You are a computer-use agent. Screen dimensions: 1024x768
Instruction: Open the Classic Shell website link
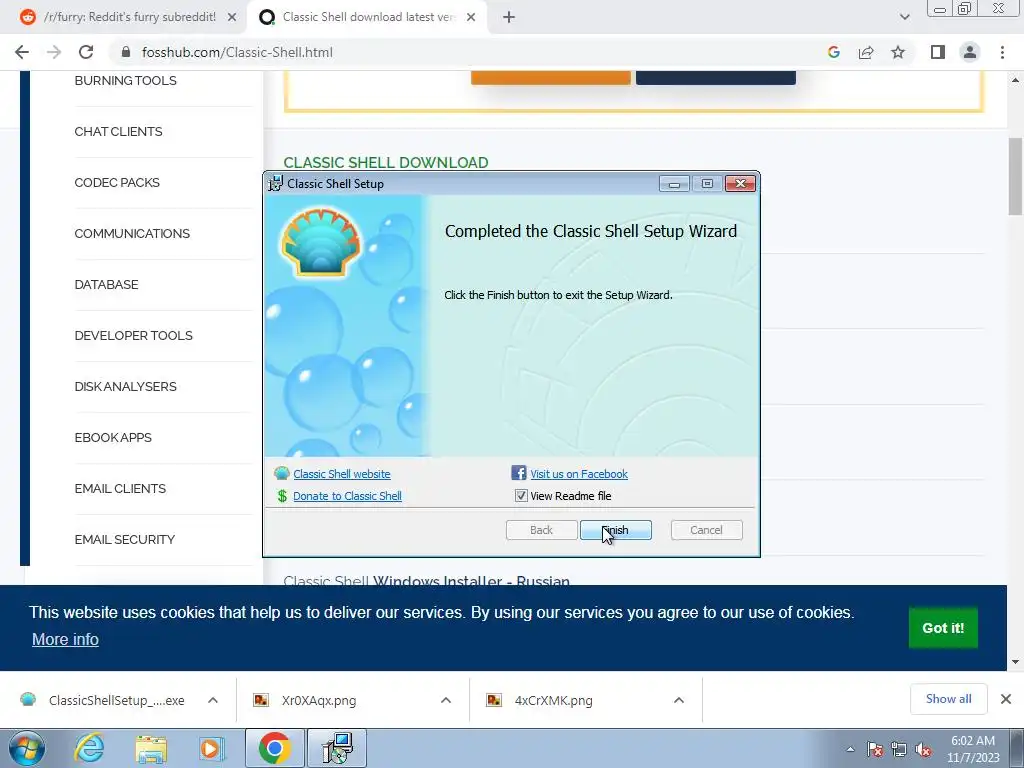[x=342, y=473]
